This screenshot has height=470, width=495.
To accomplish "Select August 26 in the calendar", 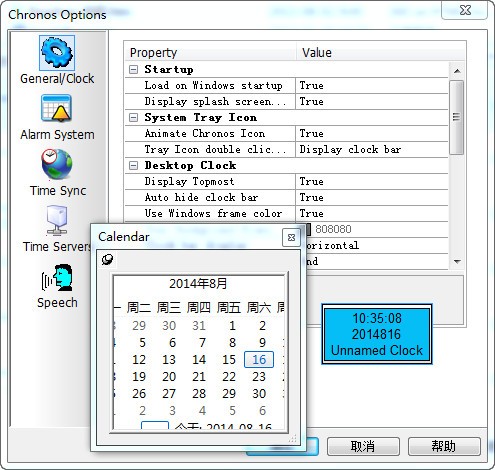I will pyautogui.click(x=139, y=394).
